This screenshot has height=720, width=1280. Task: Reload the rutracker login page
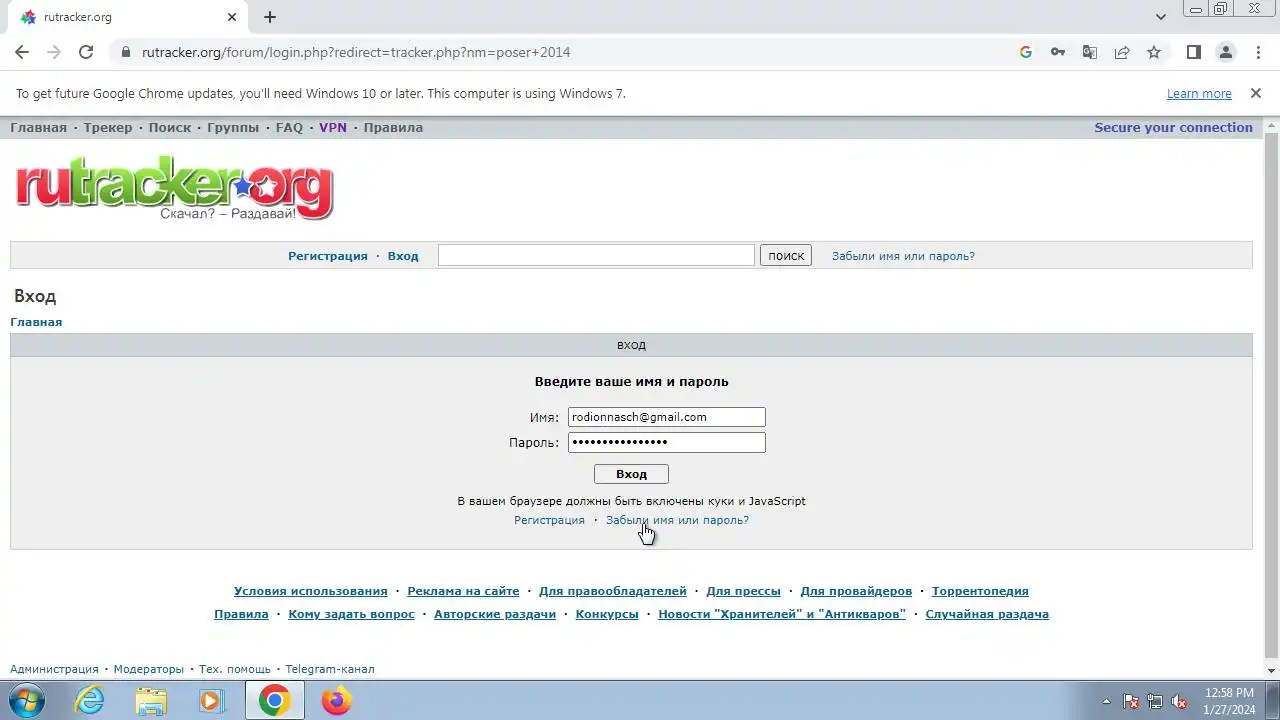(x=86, y=52)
